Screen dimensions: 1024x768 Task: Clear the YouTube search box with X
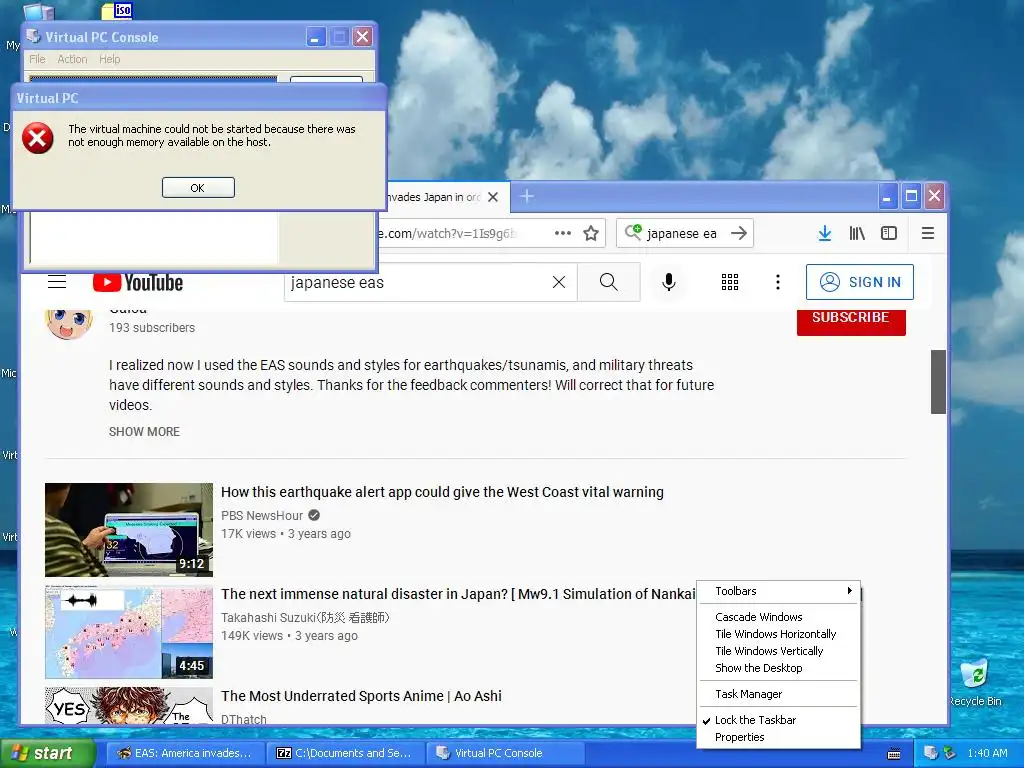click(559, 282)
